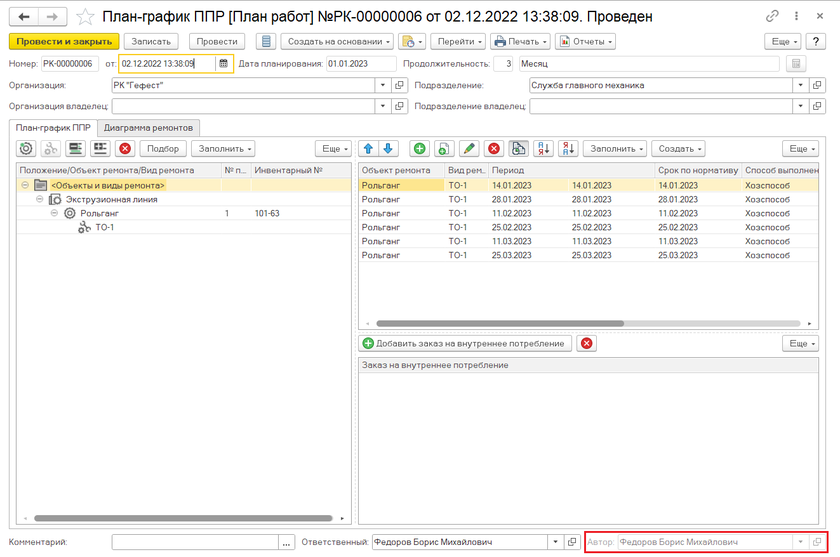
Task: Copy link to document icon
Action: pyautogui.click(x=772, y=17)
